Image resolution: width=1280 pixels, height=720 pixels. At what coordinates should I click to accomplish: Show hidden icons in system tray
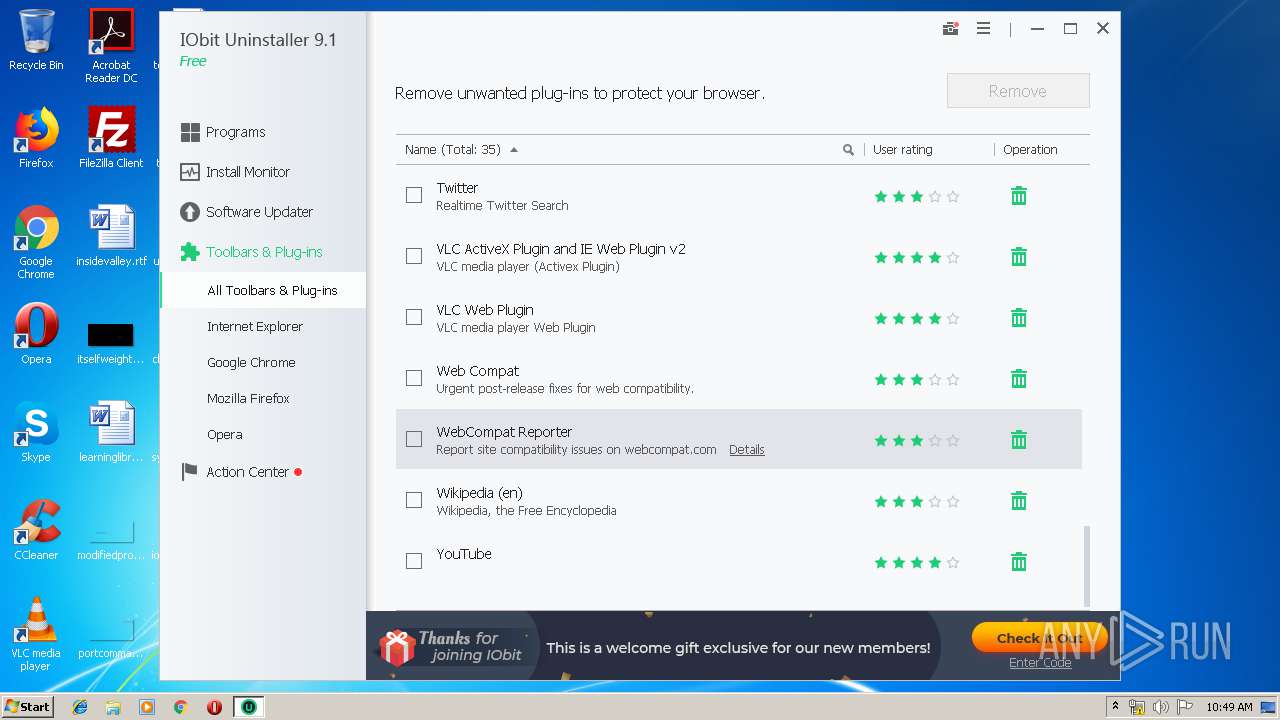coord(1115,707)
